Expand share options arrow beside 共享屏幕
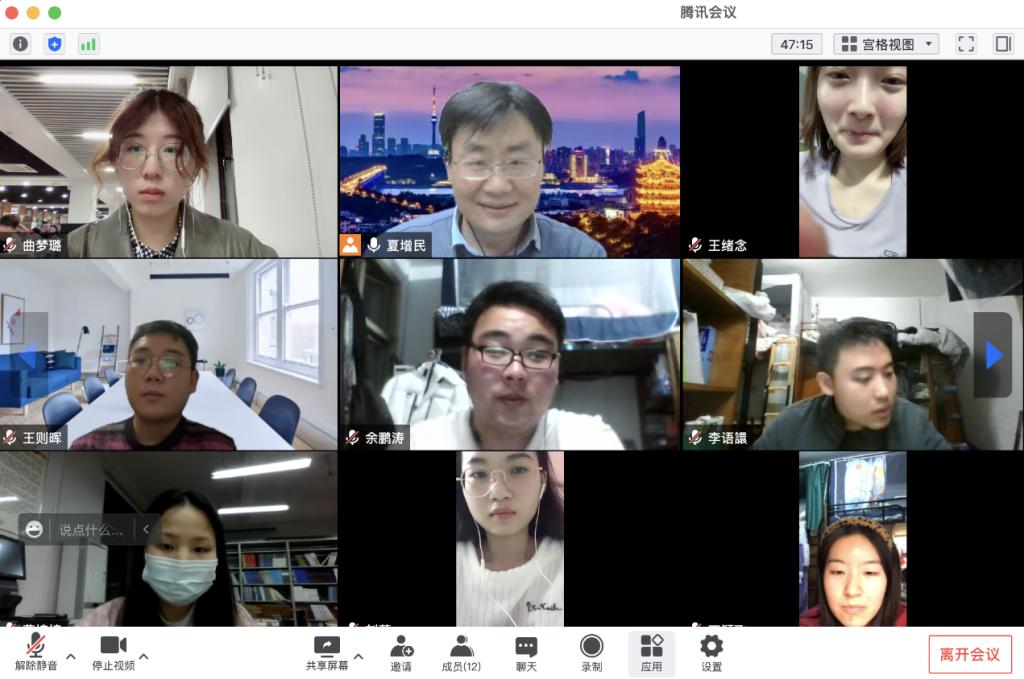The width and height of the screenshot is (1024, 679). click(x=359, y=656)
